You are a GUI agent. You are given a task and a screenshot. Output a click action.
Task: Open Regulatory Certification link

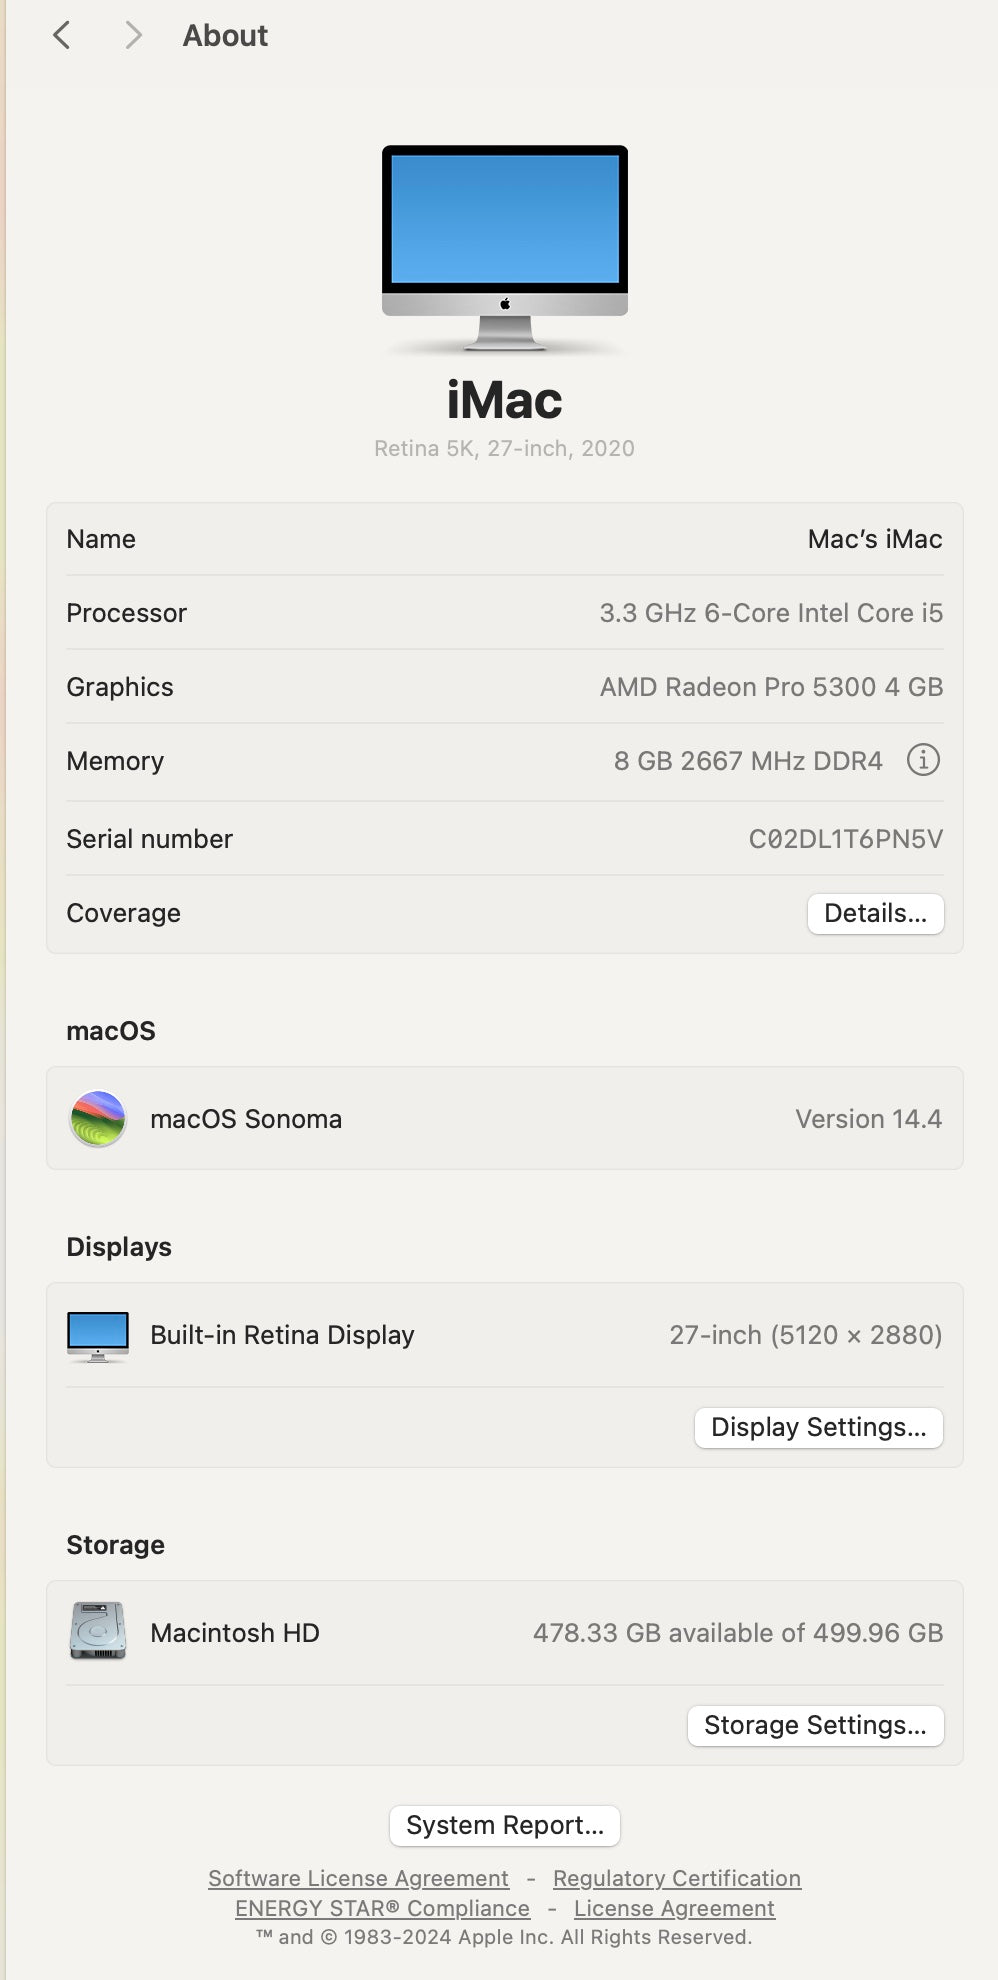click(x=677, y=1878)
